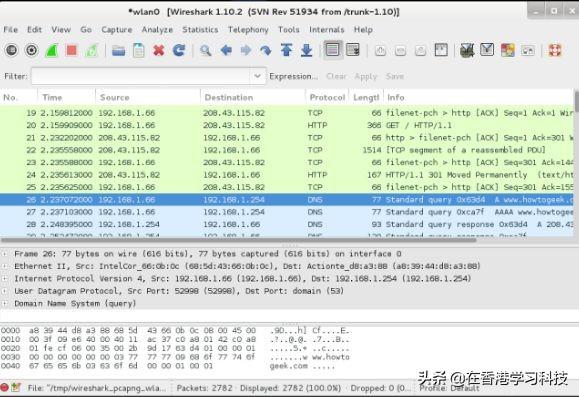Open the Filter history dropdown arrow
Viewport: 579px width, 397px height.
(257, 76)
